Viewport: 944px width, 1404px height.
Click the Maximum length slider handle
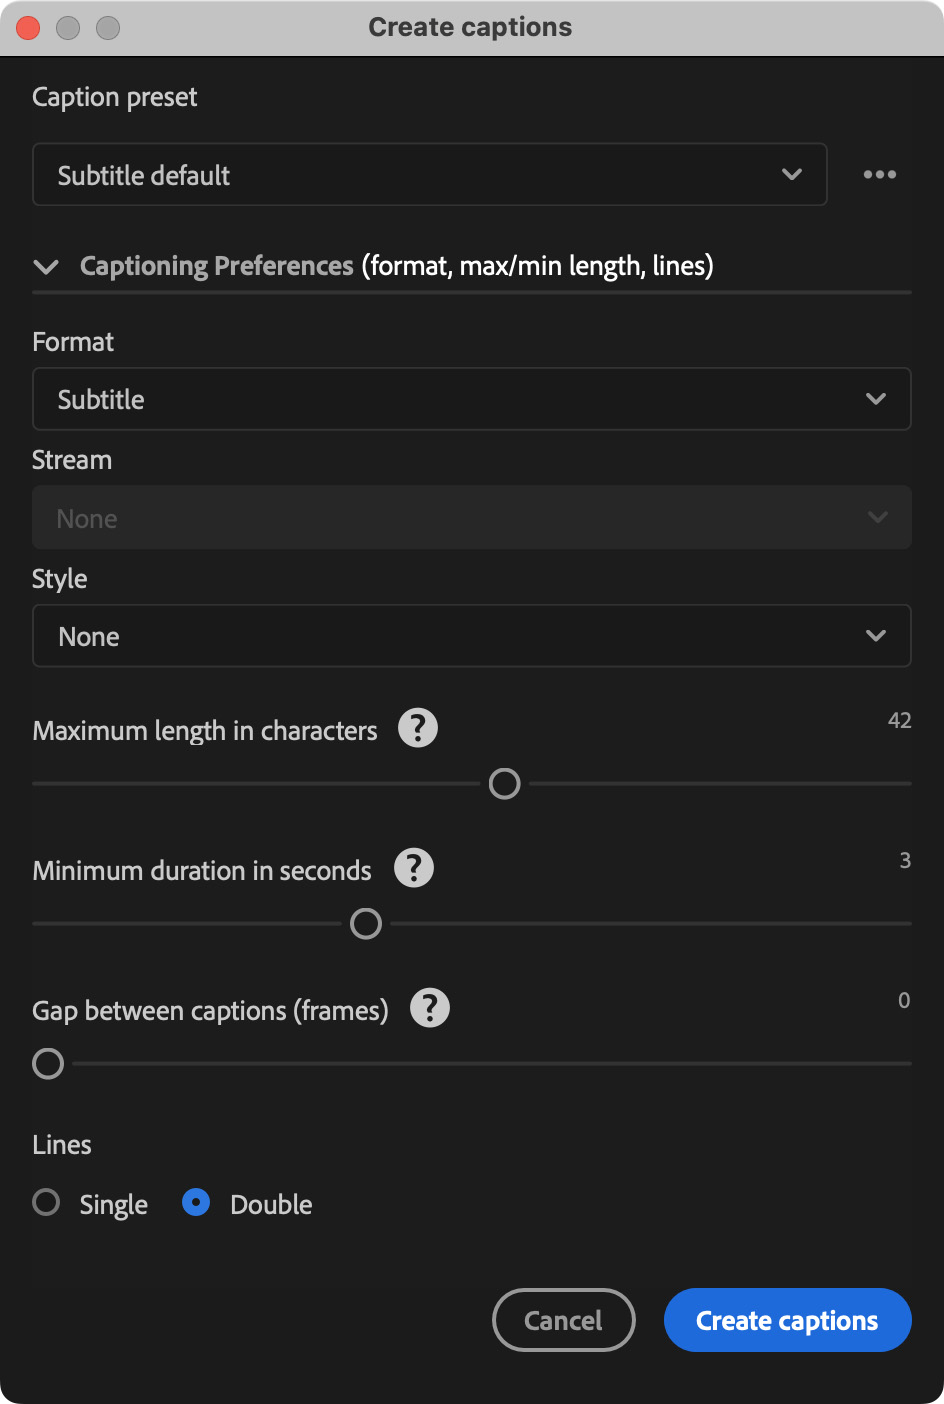click(505, 784)
